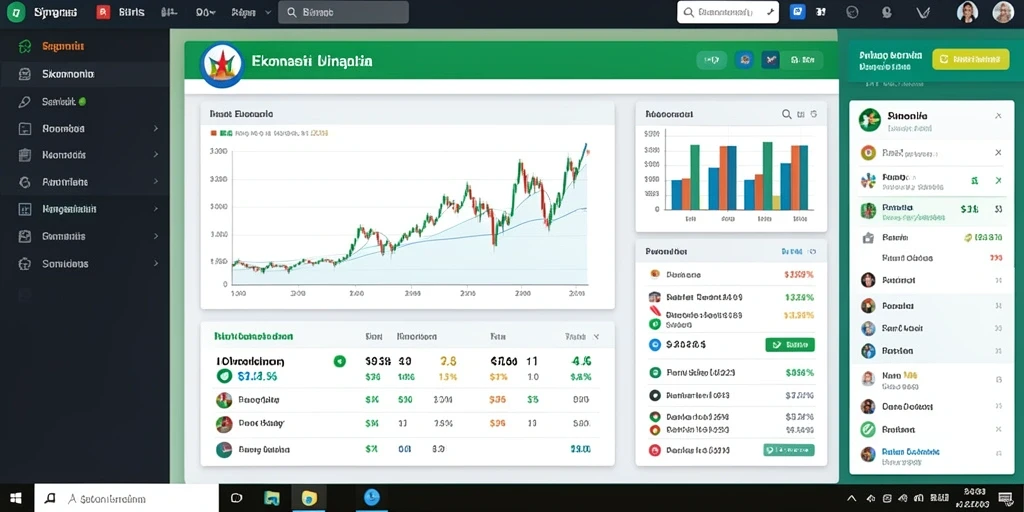
Task: Click the top bar center search field
Action: (x=344, y=12)
